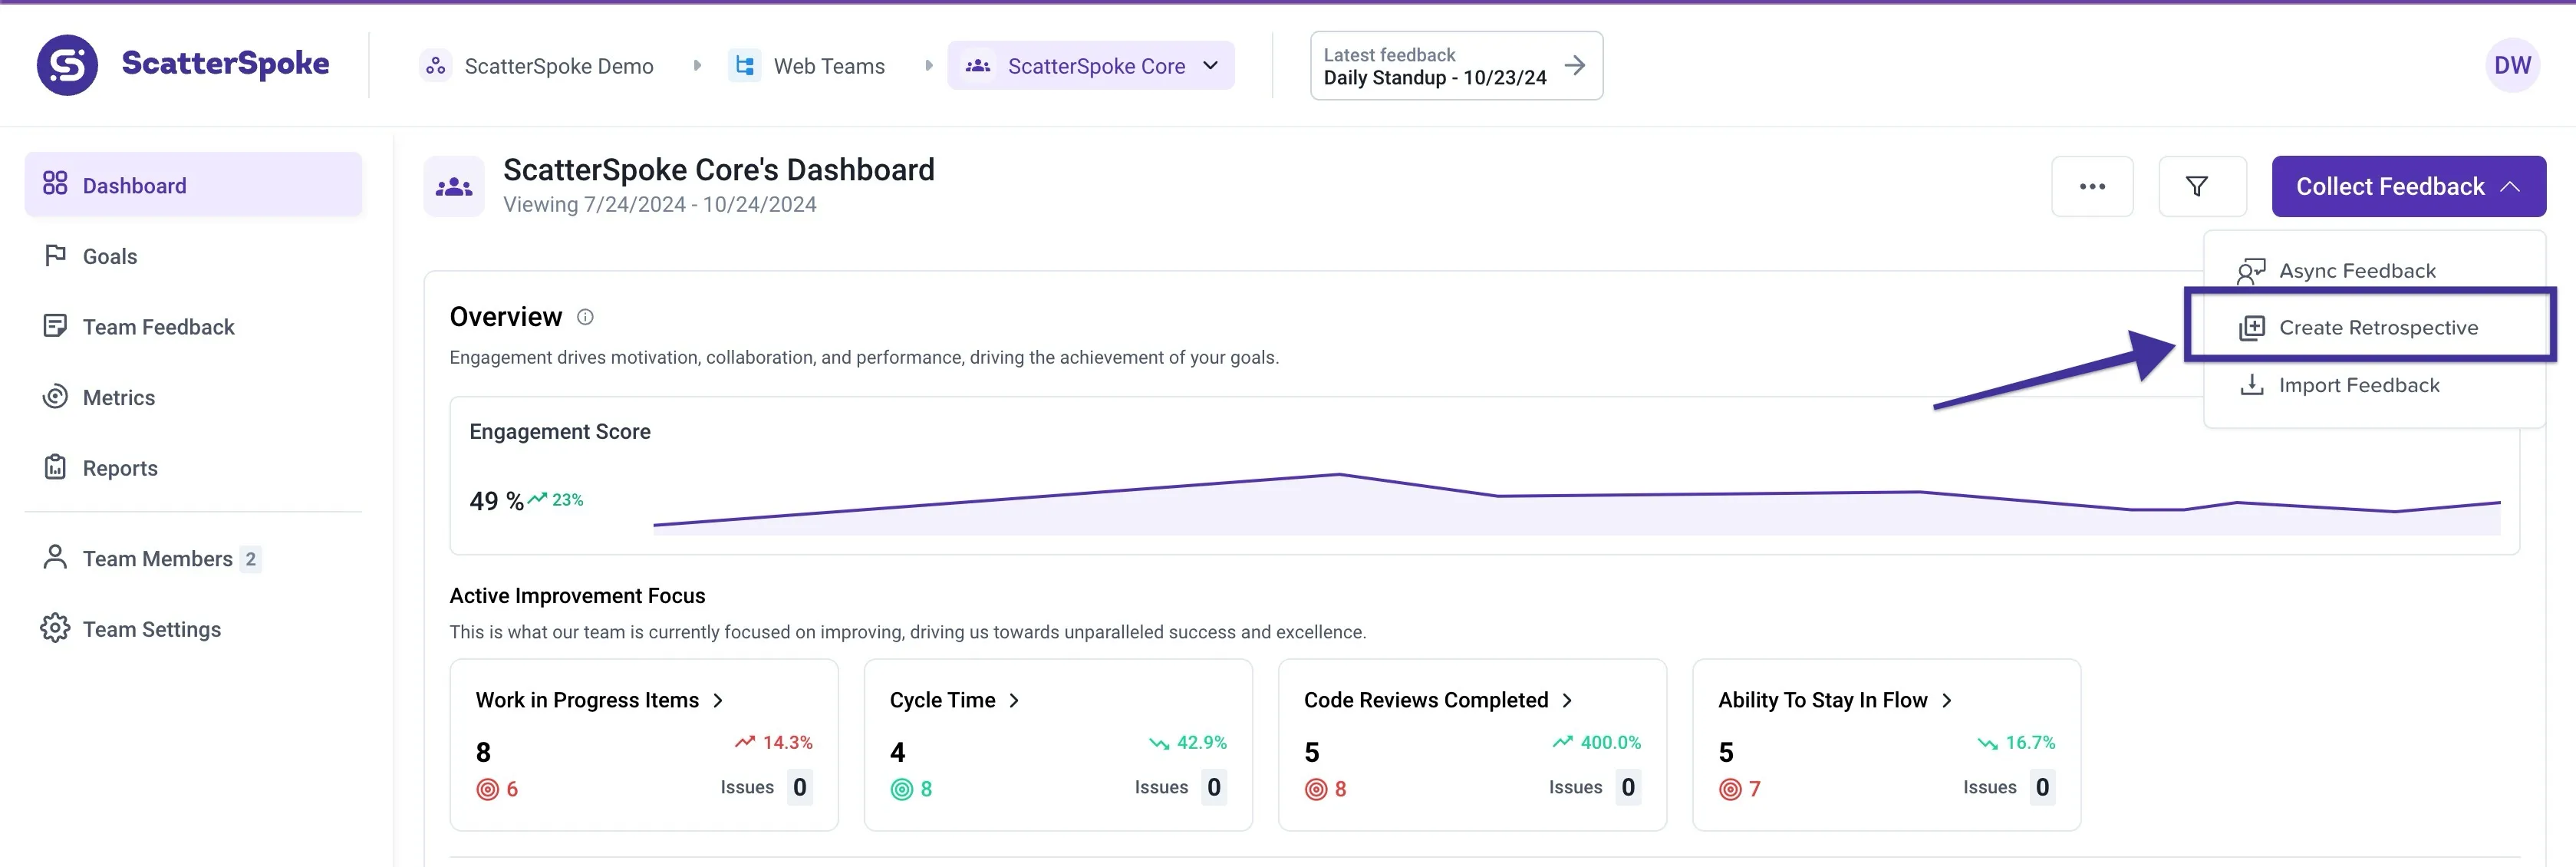Expand the ScatterSpoke Core team dropdown
Screen dimensions: 2576x867
(x=1210, y=66)
